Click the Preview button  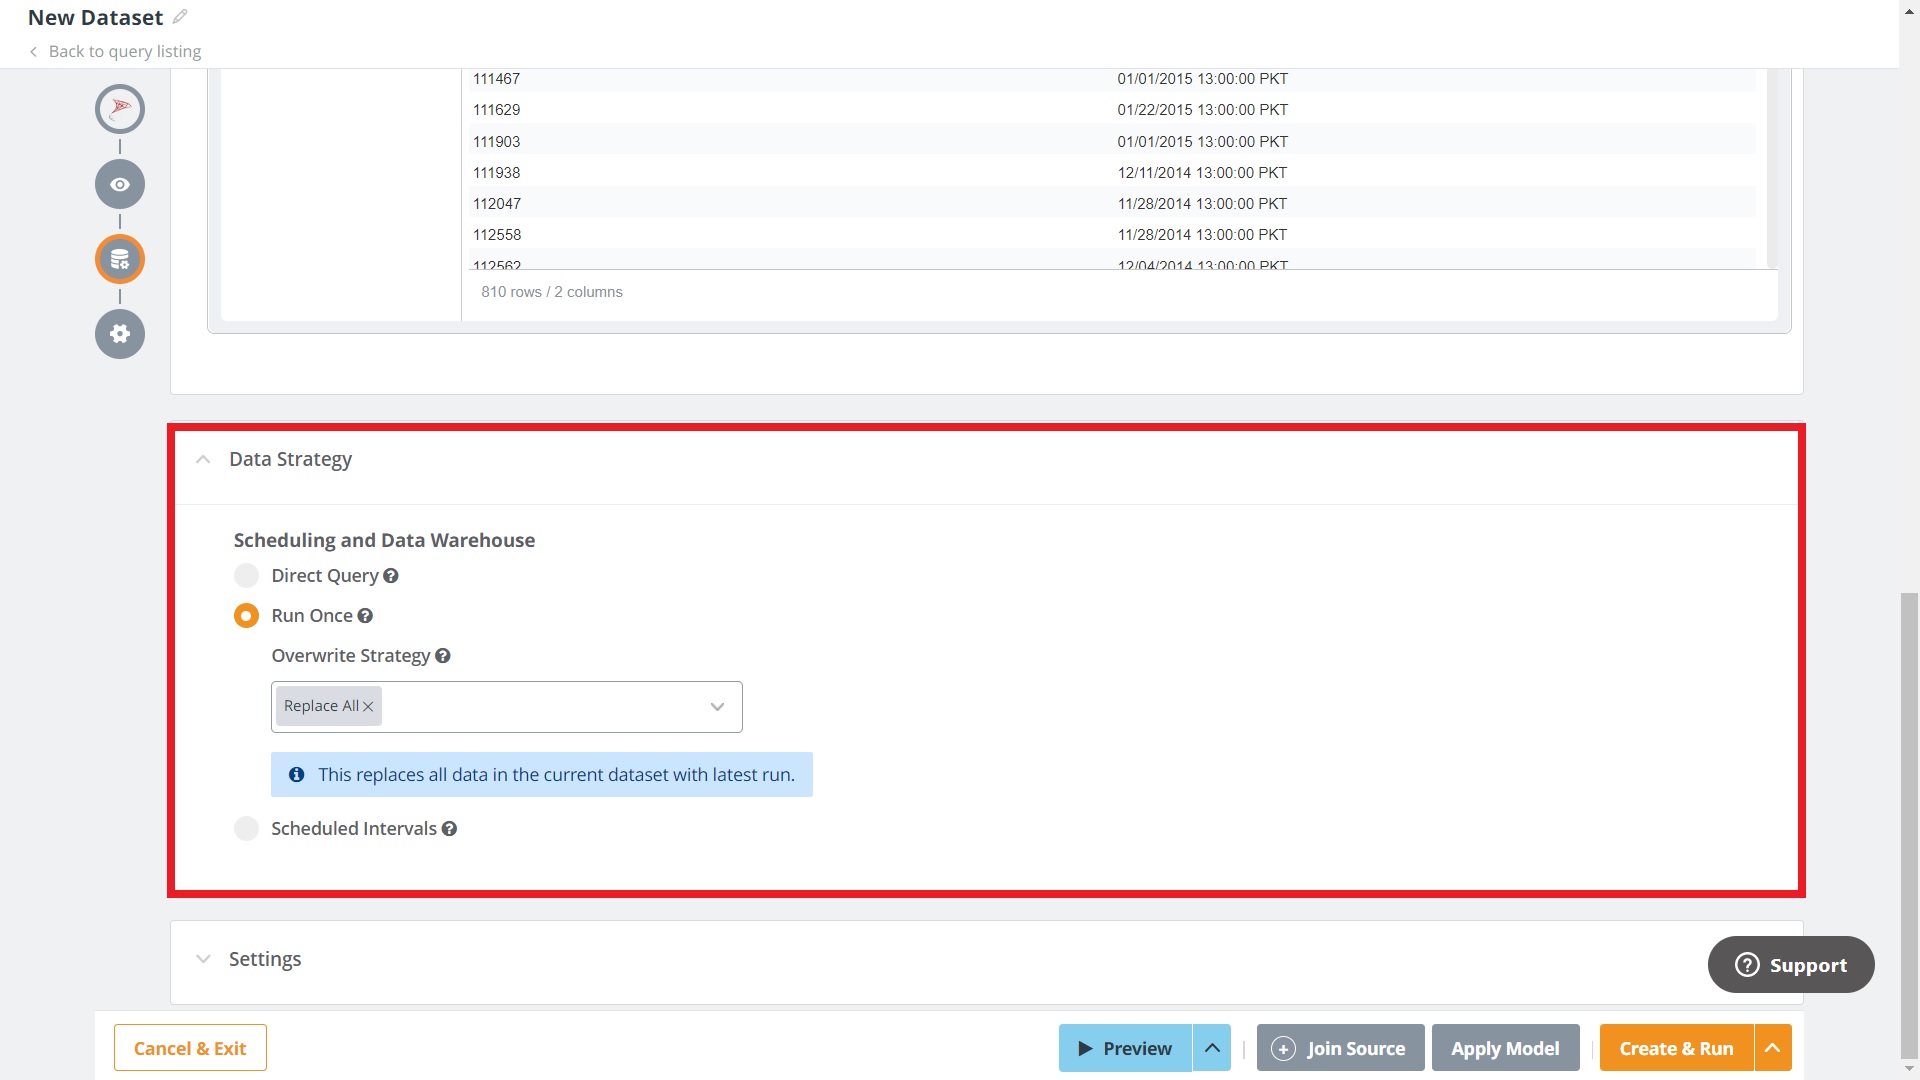point(1125,1048)
